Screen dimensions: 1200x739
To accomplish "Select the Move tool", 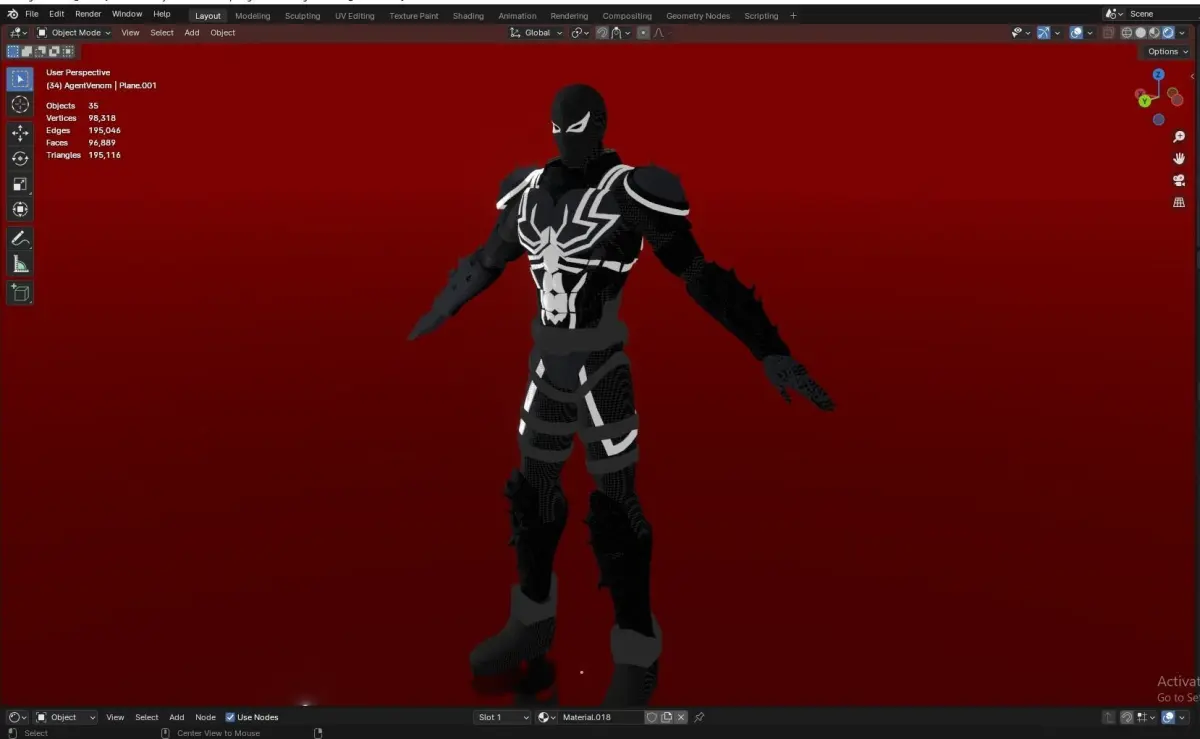I will (20, 133).
